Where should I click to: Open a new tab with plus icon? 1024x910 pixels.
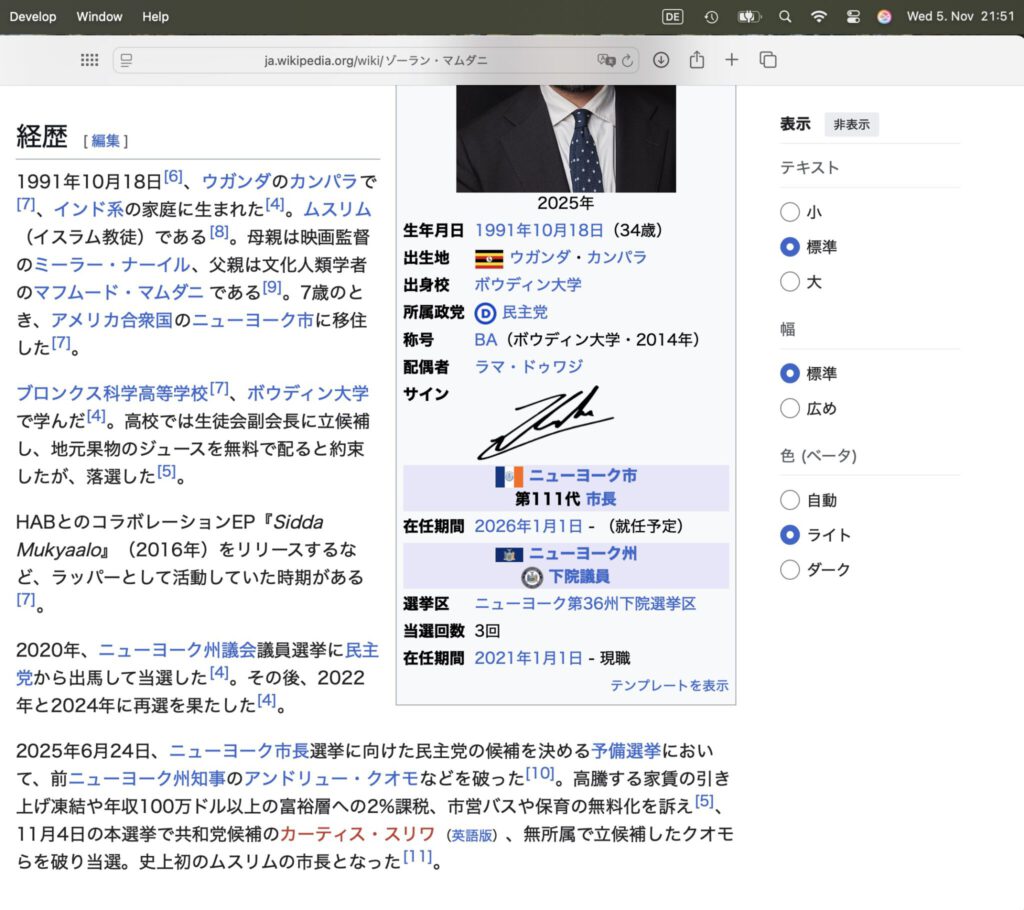tap(732, 60)
